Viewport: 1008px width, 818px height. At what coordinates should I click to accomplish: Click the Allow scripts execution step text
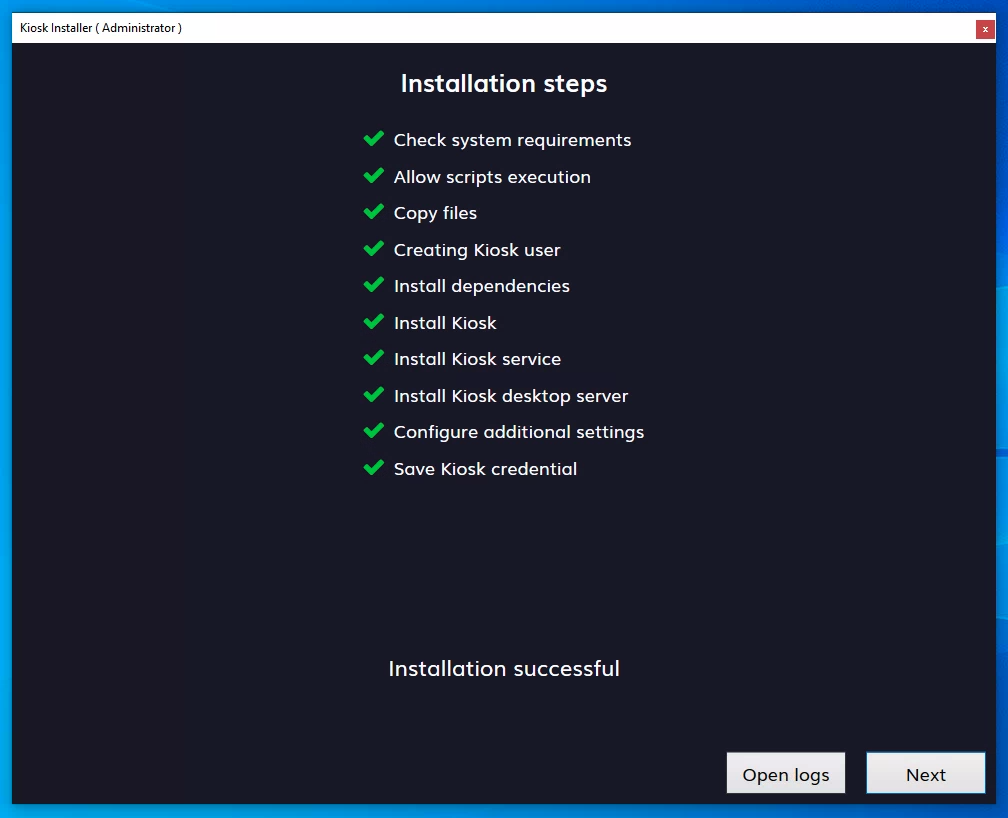click(492, 177)
